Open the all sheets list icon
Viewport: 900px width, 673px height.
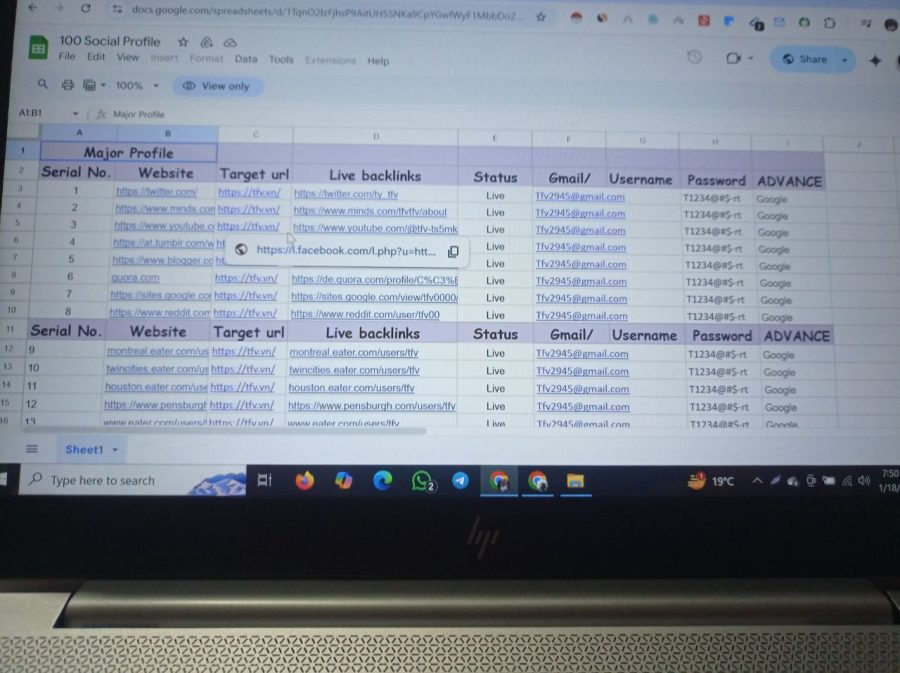point(32,449)
